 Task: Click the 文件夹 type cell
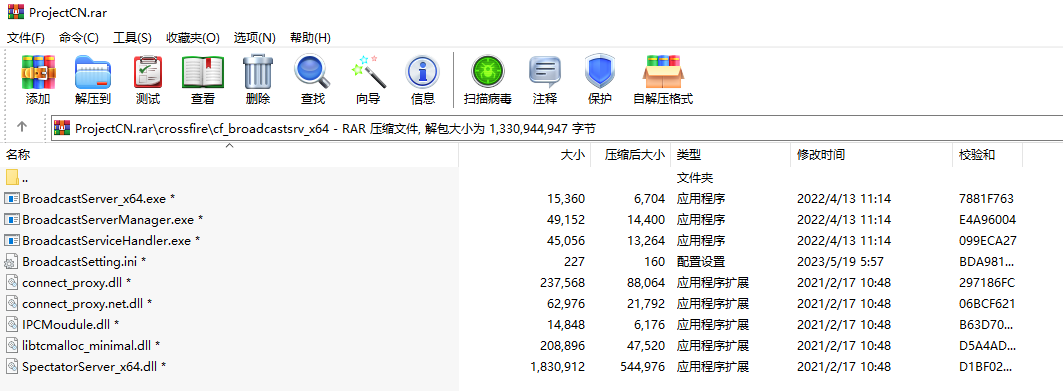[695, 178]
